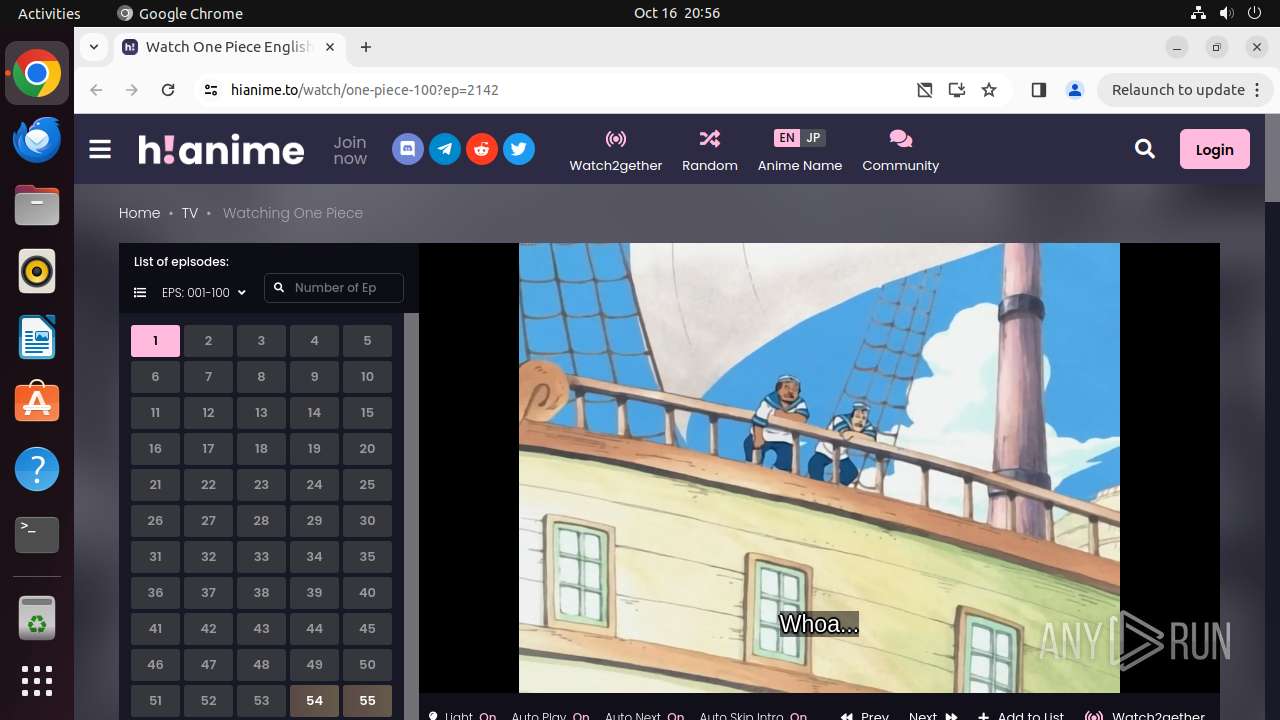Viewport: 1280px width, 720px height.
Task: Open Rhythmbox from the dock
Action: coord(37,271)
